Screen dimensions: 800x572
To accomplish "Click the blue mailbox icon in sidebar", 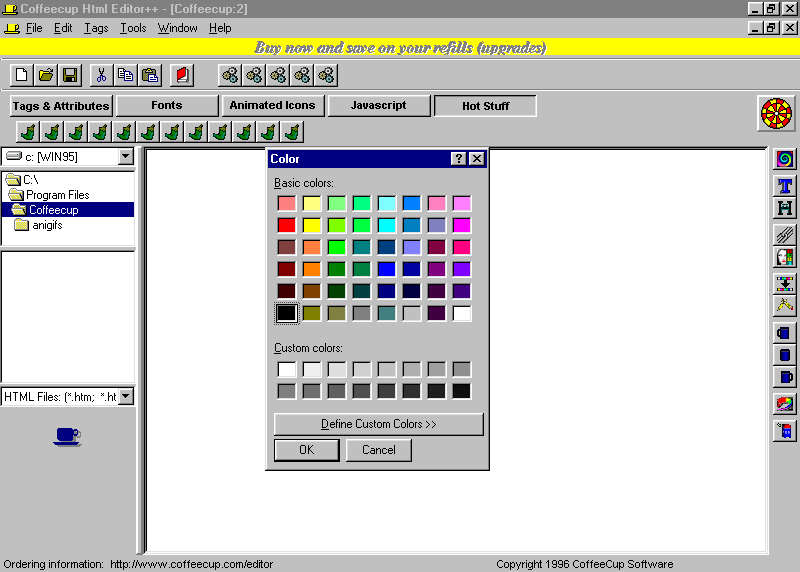I will click(x=785, y=431).
